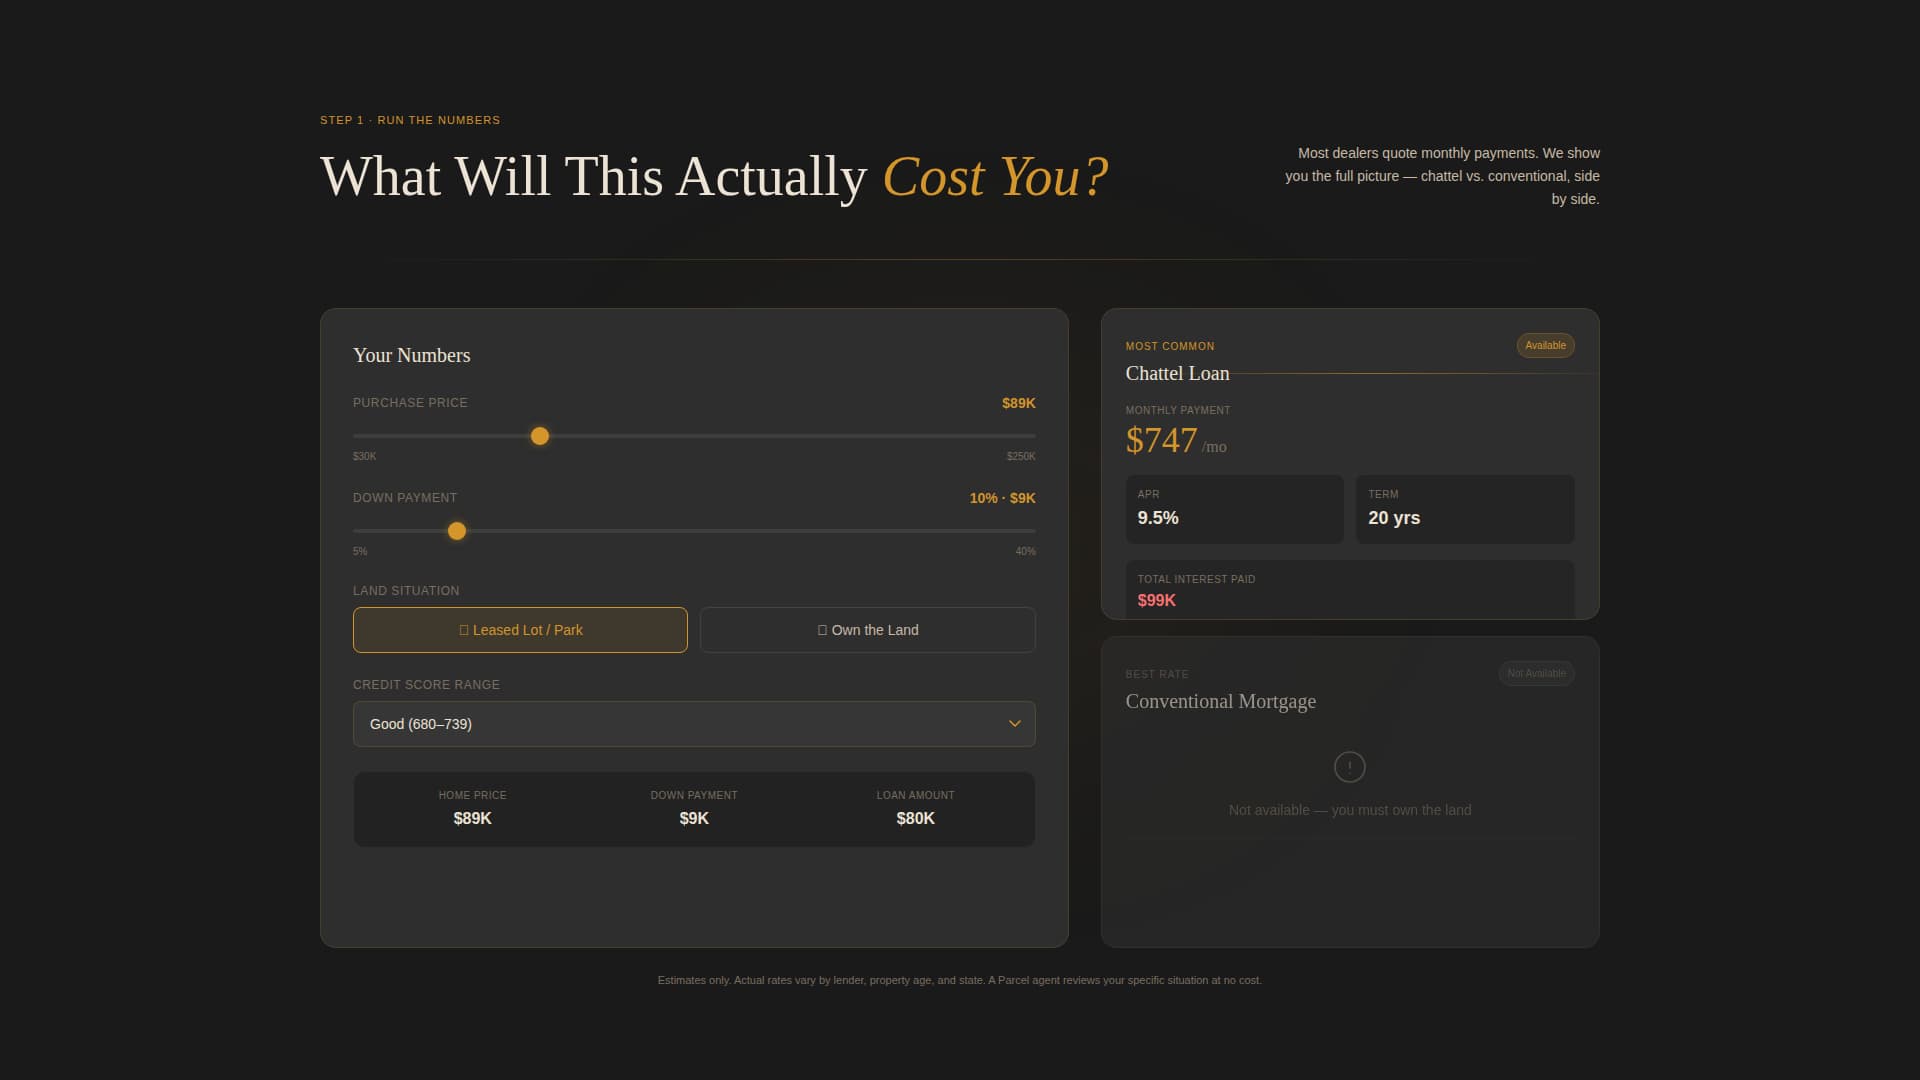Click the info icon in Conventional Mortgage card
The image size is (1920, 1080).
coord(1349,766)
